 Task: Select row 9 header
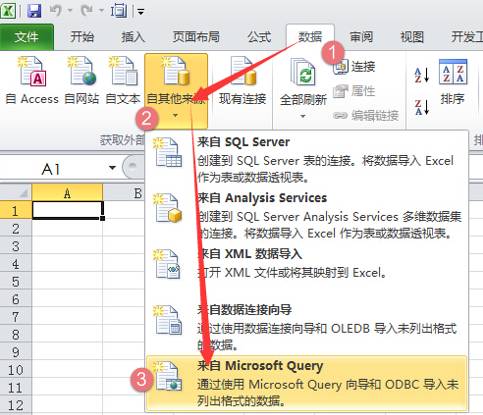pos(16,352)
